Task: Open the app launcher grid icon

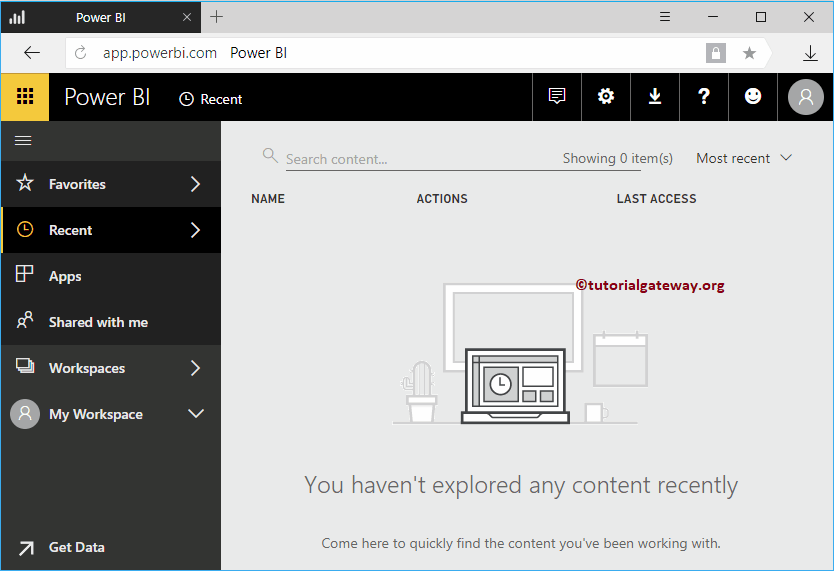Action: coord(25,97)
